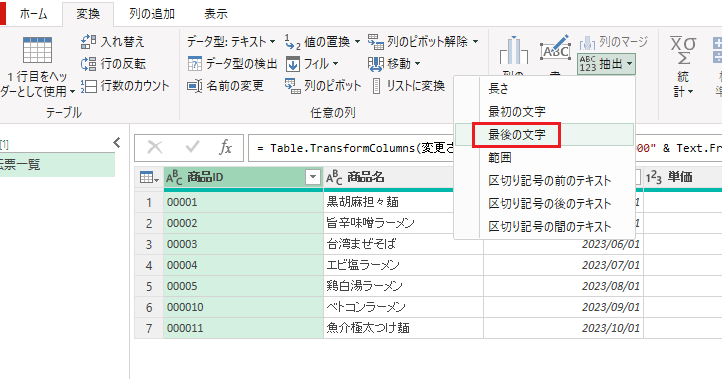
Task: Click the 移動 move icon
Action: 376,64
